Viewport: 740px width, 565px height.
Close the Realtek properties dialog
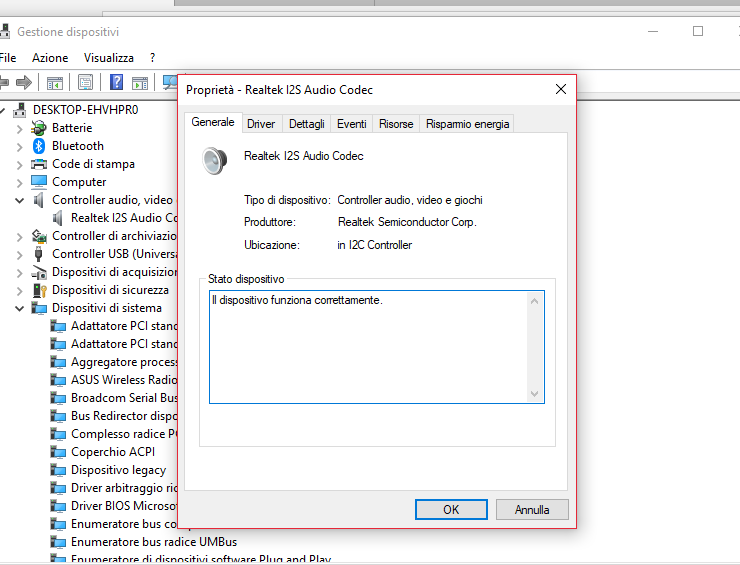pos(561,89)
